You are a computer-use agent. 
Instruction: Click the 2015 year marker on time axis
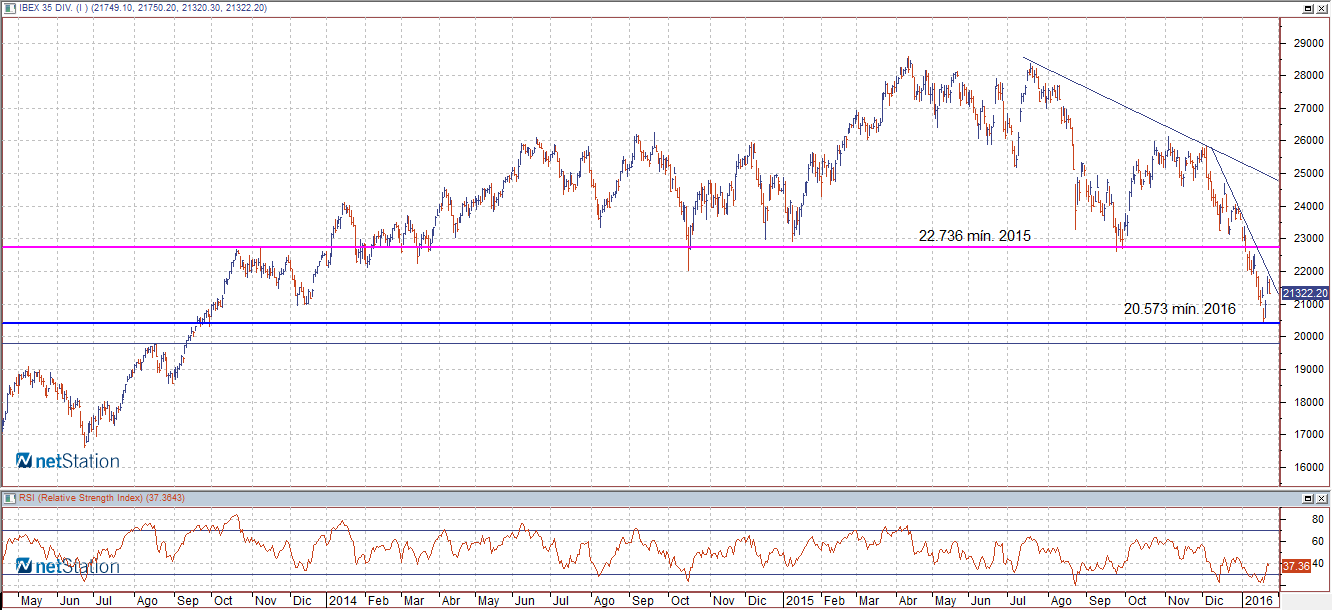click(x=799, y=601)
